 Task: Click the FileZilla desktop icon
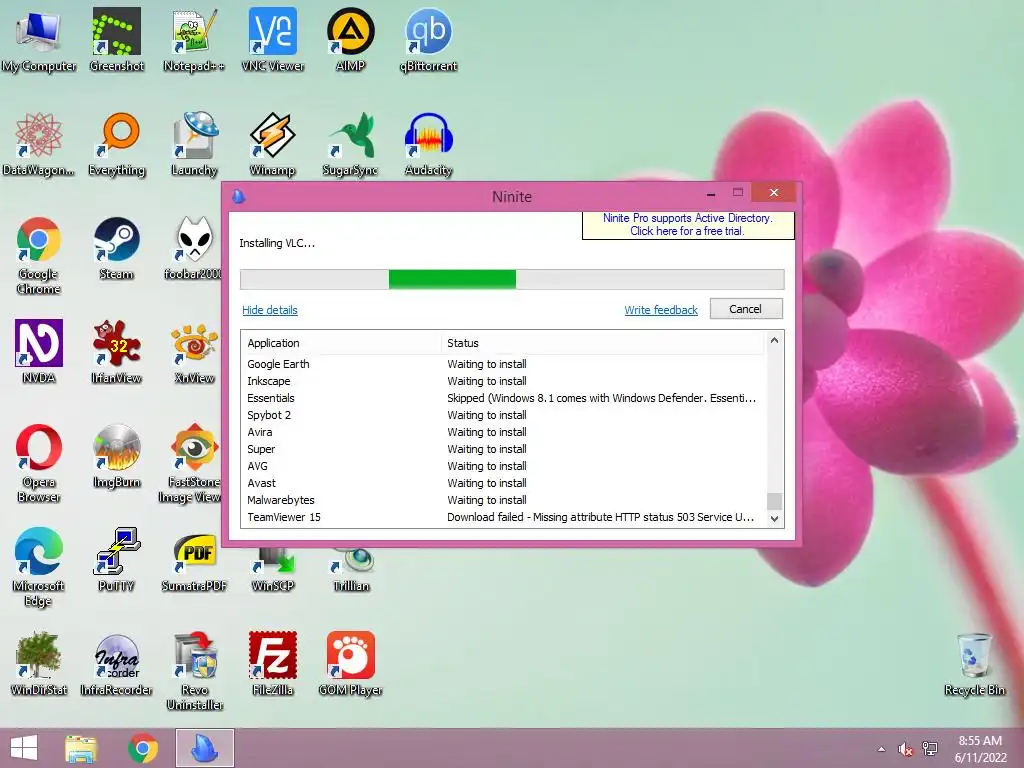pyautogui.click(x=272, y=664)
